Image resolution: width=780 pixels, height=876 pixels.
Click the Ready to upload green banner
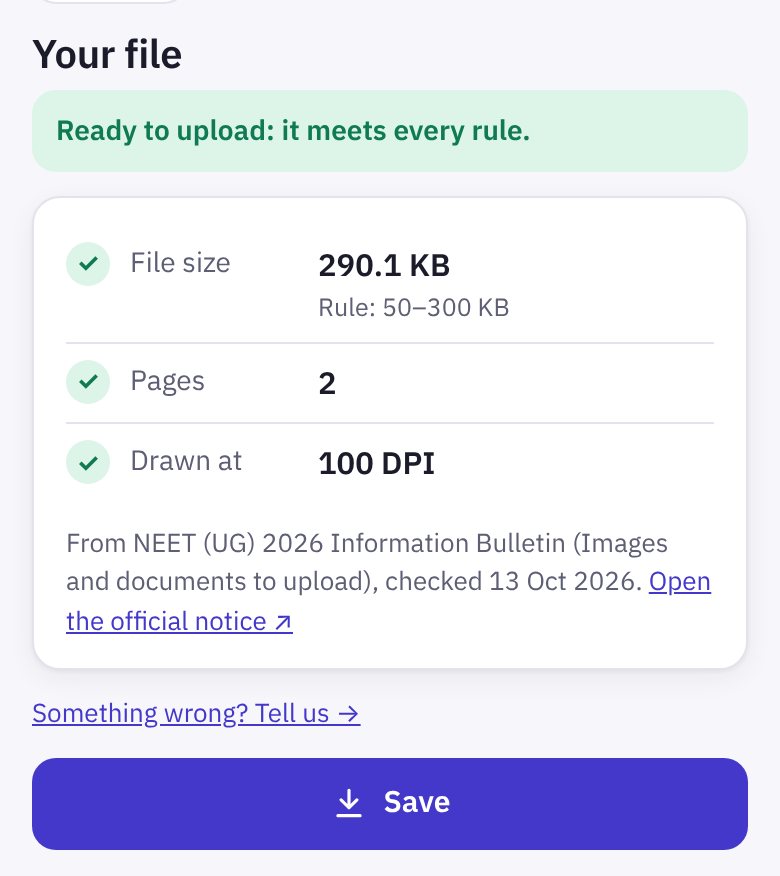389,131
